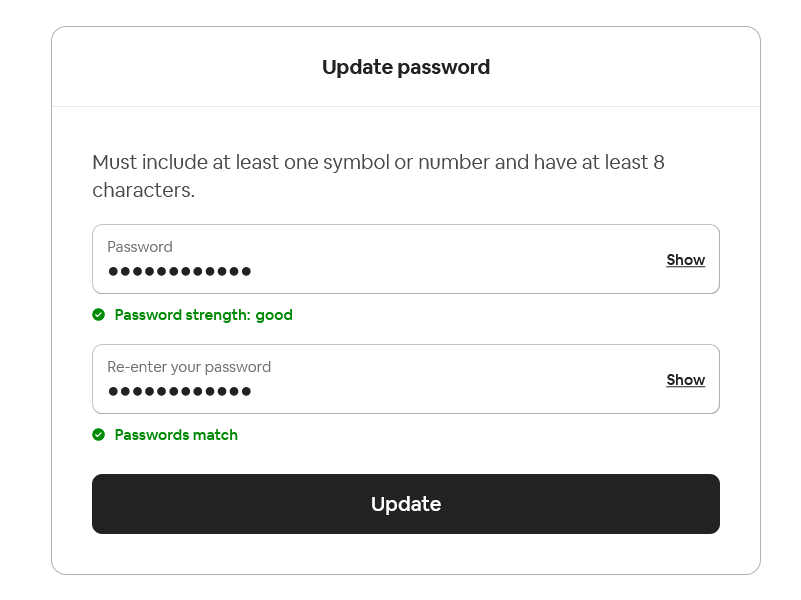
Task: Click the word 'match' in confirmation message
Action: pos(215,435)
